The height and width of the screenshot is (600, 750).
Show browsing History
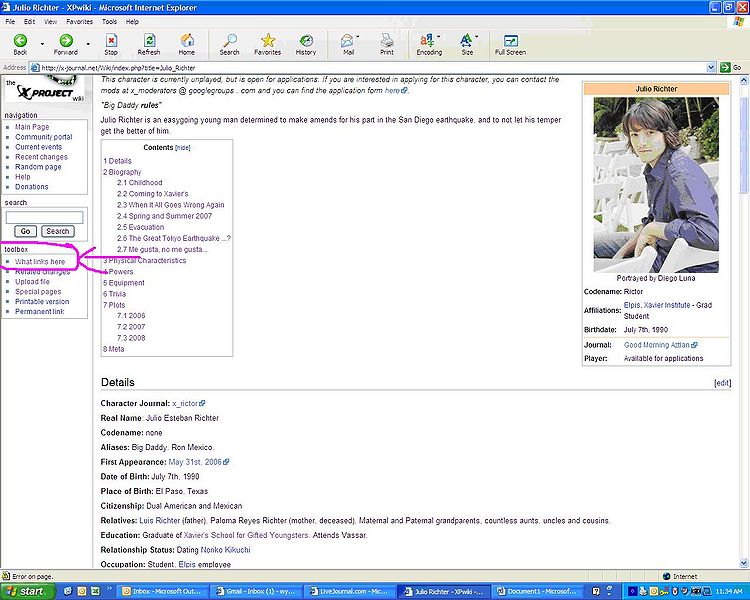pos(306,44)
